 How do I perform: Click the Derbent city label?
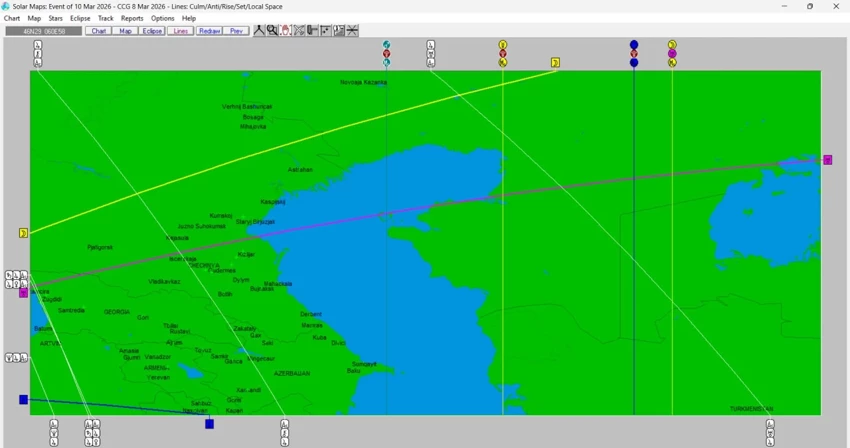pyautogui.click(x=311, y=315)
